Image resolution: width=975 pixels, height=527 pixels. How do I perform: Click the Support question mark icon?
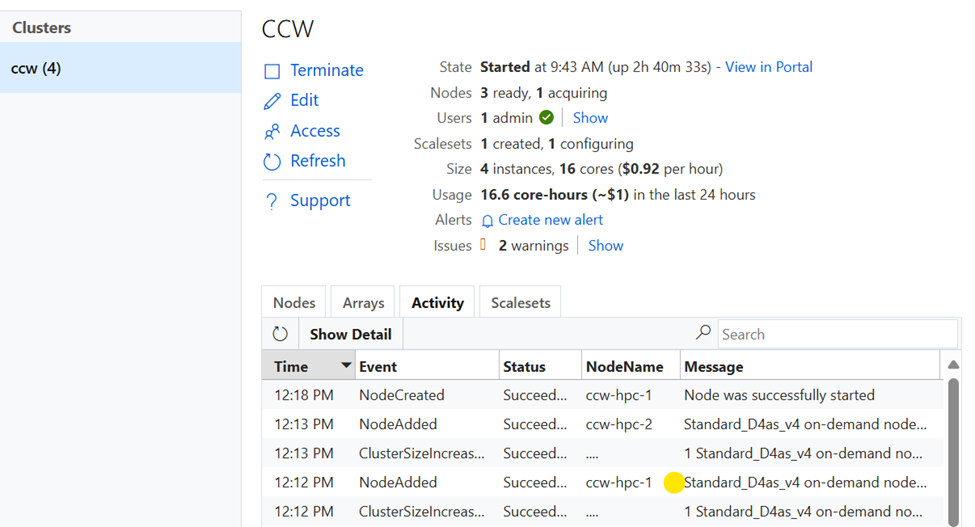(271, 201)
